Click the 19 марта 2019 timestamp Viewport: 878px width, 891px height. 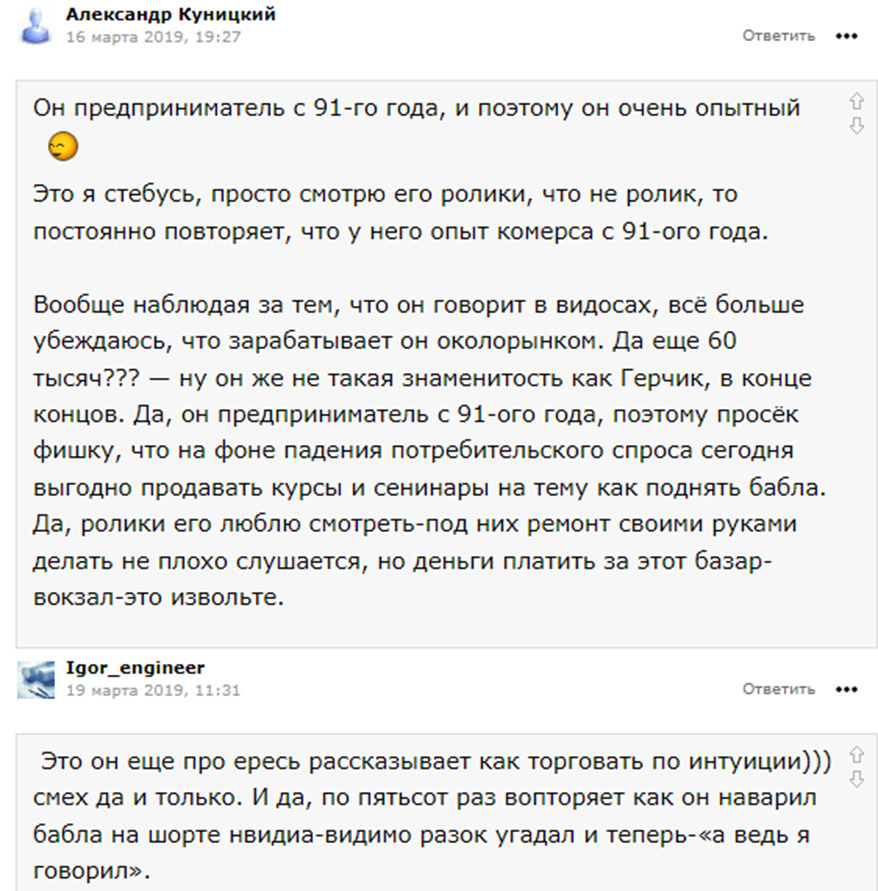[x=153, y=690]
